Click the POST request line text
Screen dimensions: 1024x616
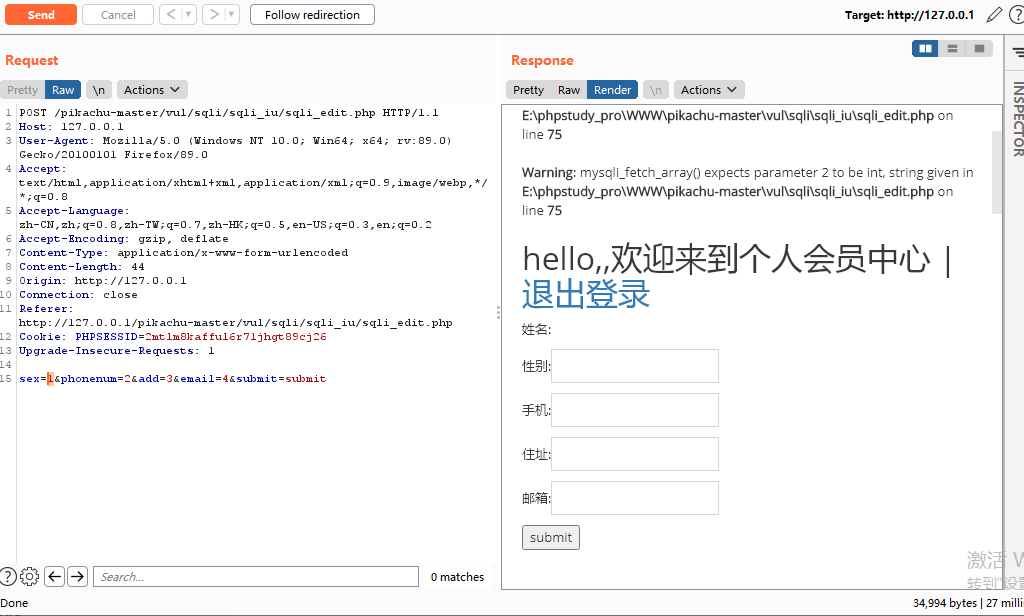coord(229,113)
